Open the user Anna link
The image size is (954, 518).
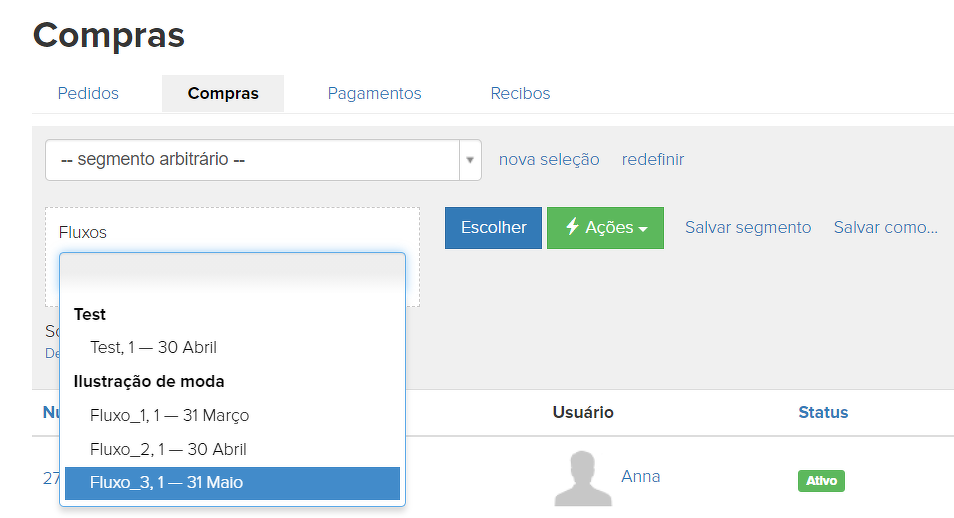[640, 476]
